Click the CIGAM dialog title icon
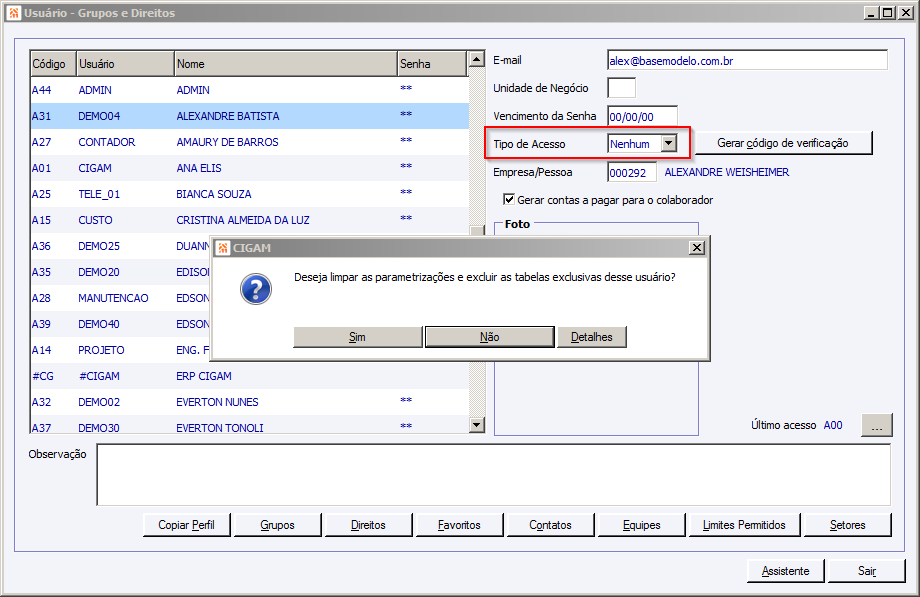 point(223,248)
